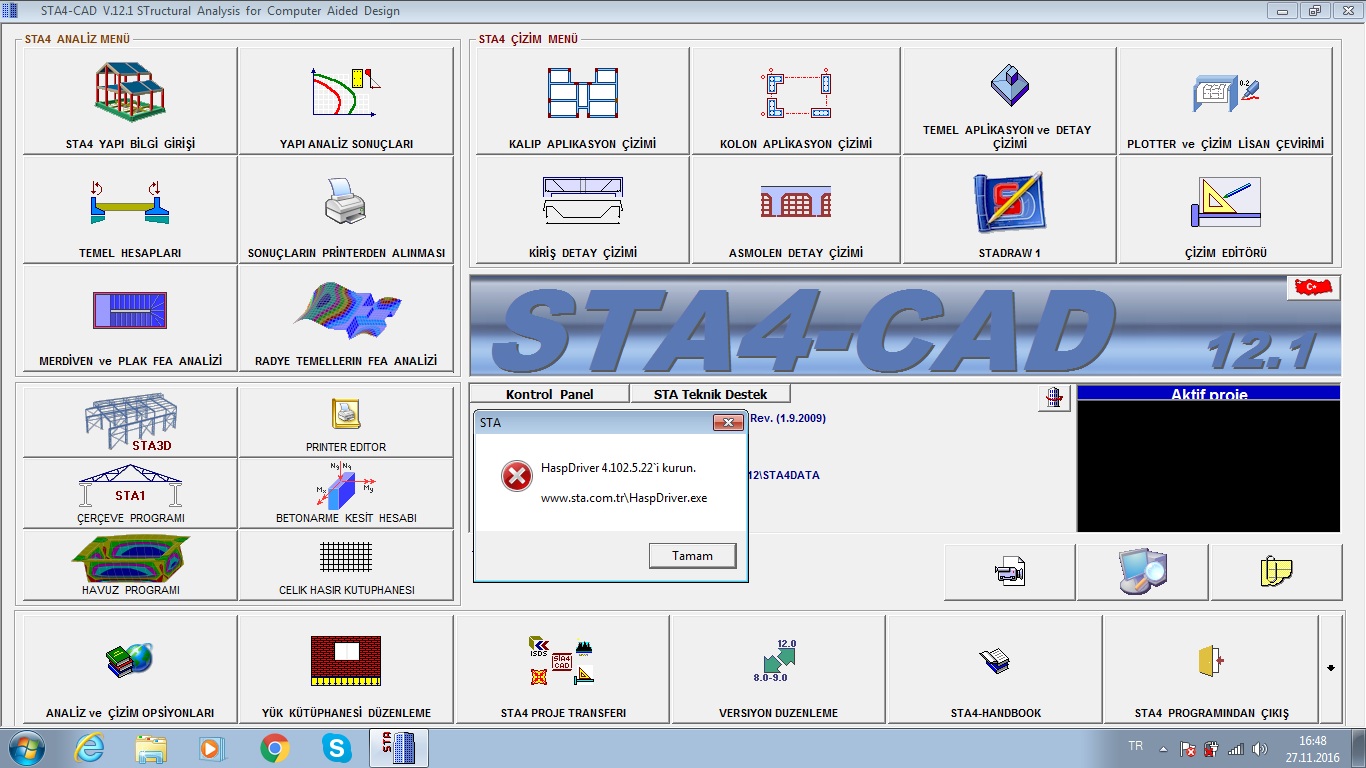
Task: Open Radye Temellerin FEA Analizi
Action: coord(346,318)
